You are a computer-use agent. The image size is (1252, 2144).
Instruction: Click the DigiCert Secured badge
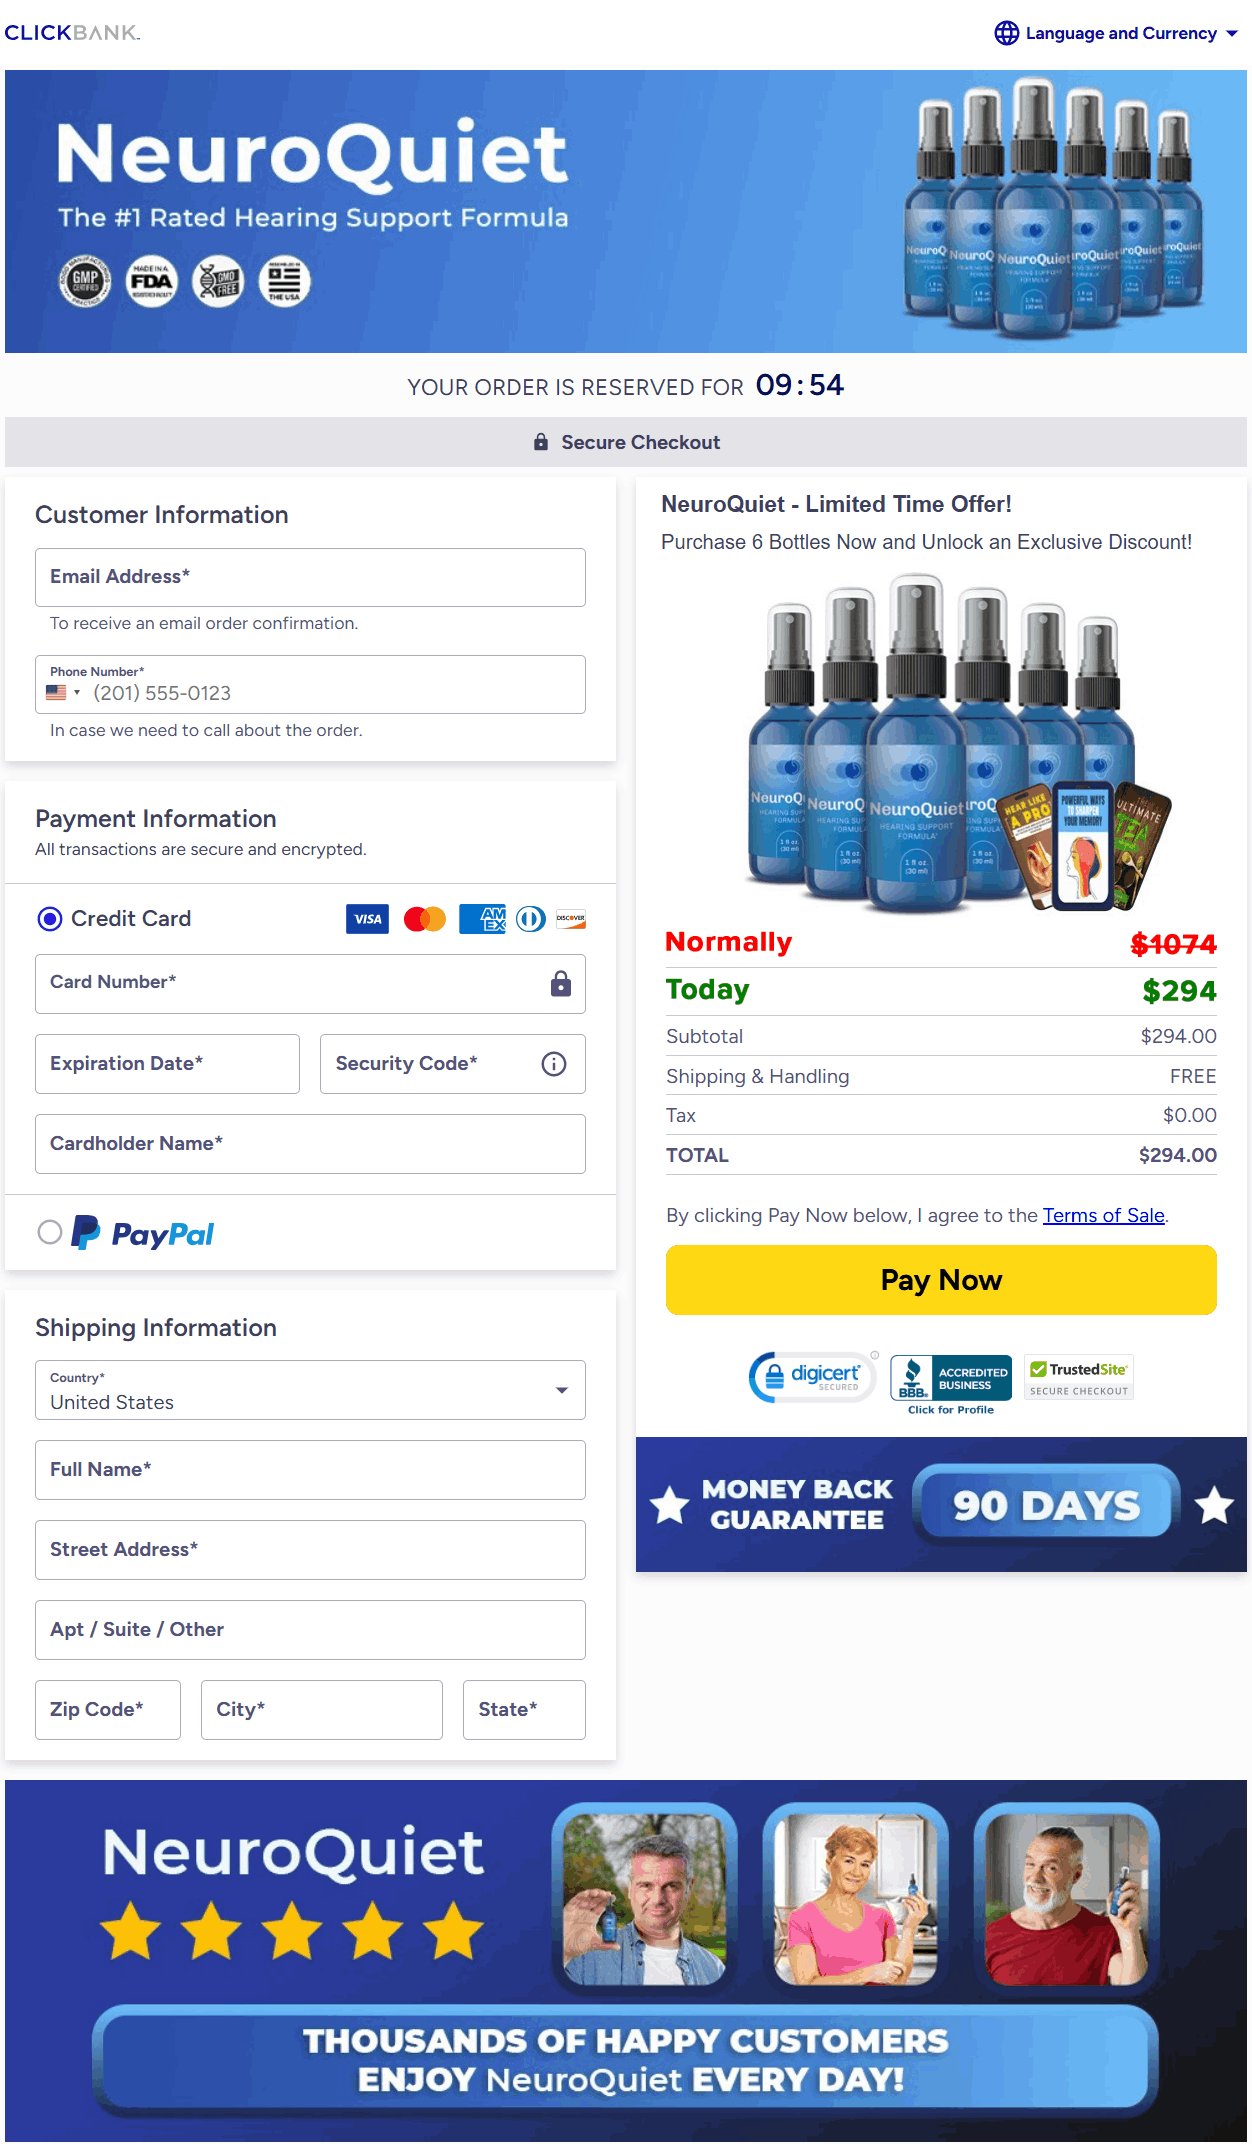coord(813,1377)
